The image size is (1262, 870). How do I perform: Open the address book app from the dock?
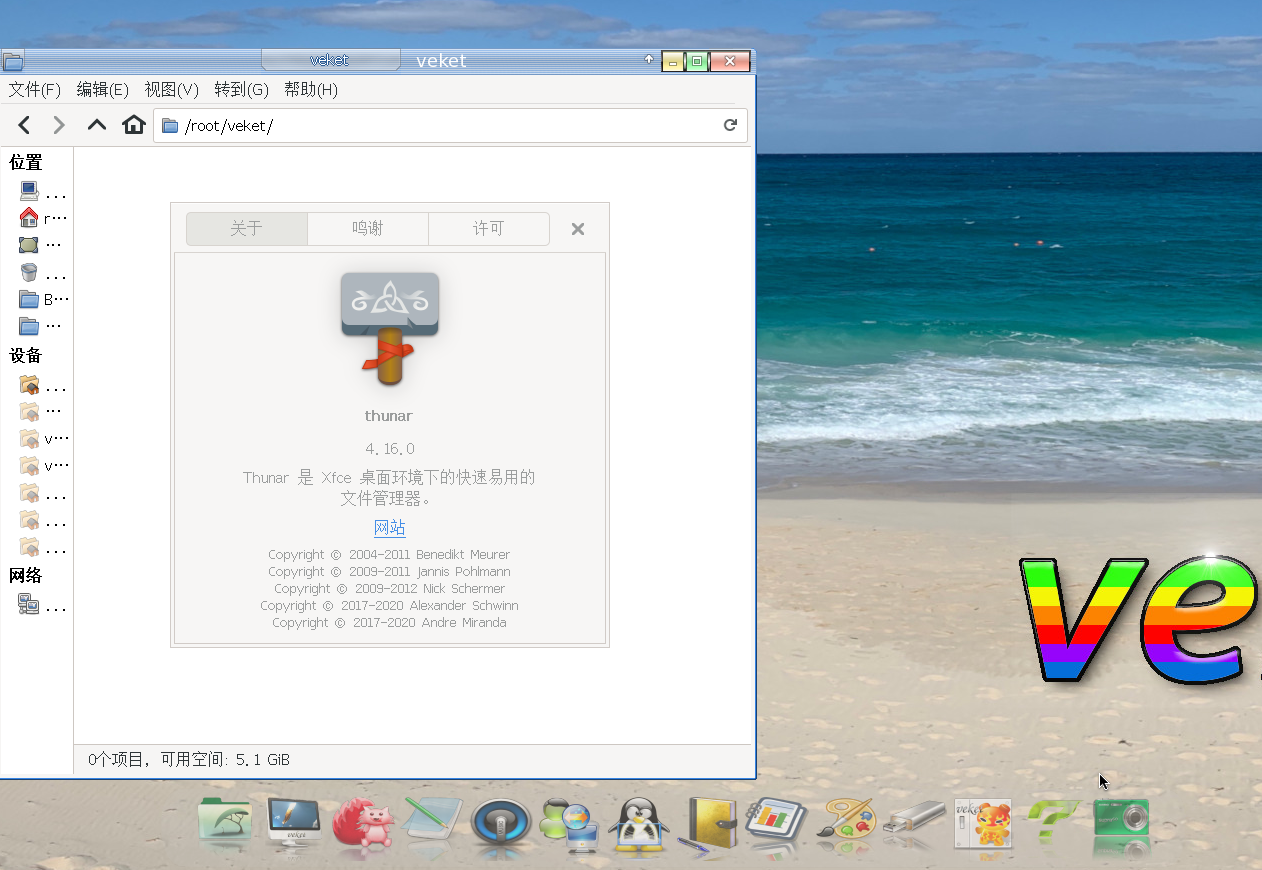[708, 823]
